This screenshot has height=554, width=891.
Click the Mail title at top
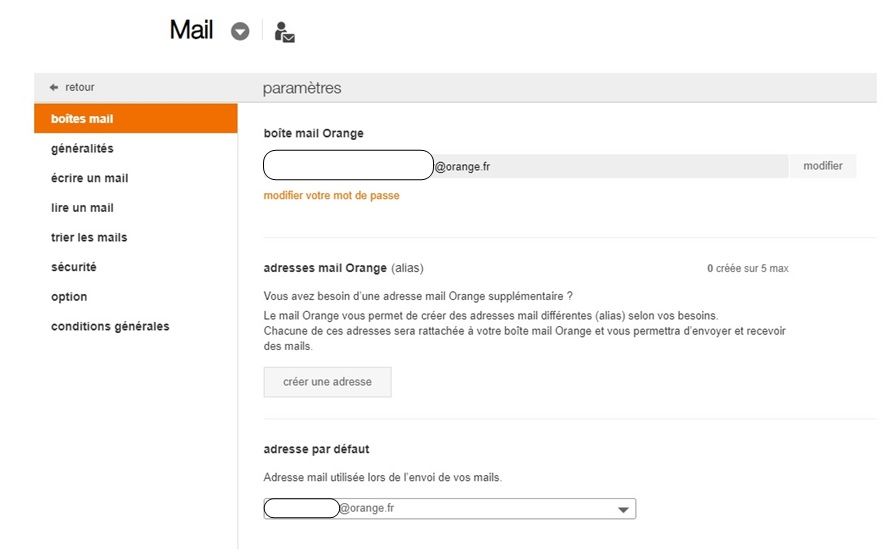pos(191,30)
